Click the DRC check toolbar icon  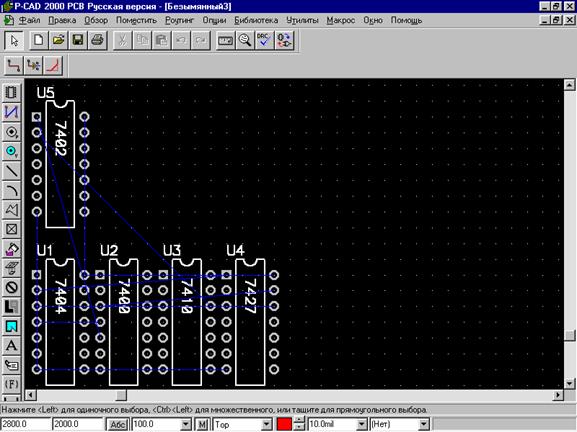coord(265,40)
